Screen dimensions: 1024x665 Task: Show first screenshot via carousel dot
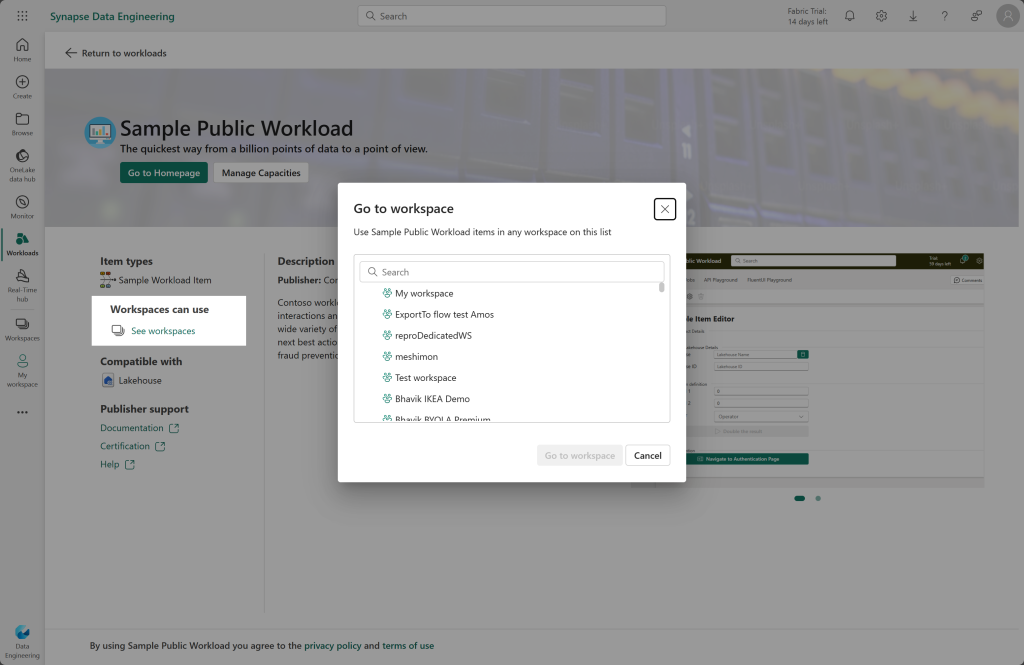(799, 498)
